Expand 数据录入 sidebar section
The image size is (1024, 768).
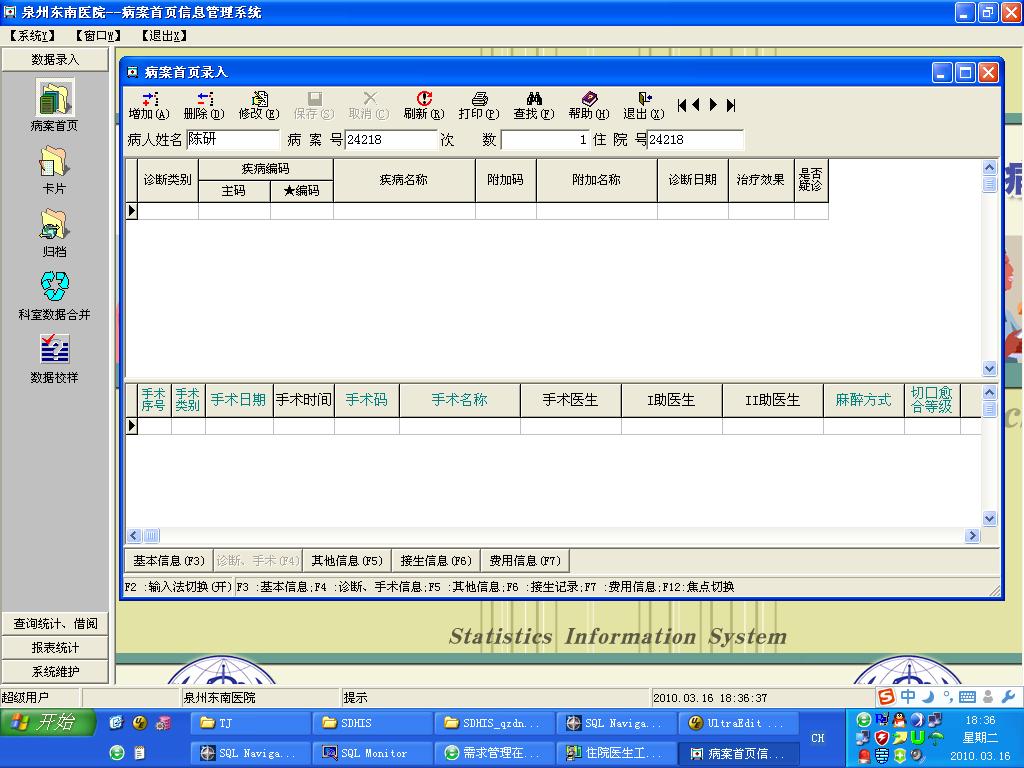(x=55, y=59)
